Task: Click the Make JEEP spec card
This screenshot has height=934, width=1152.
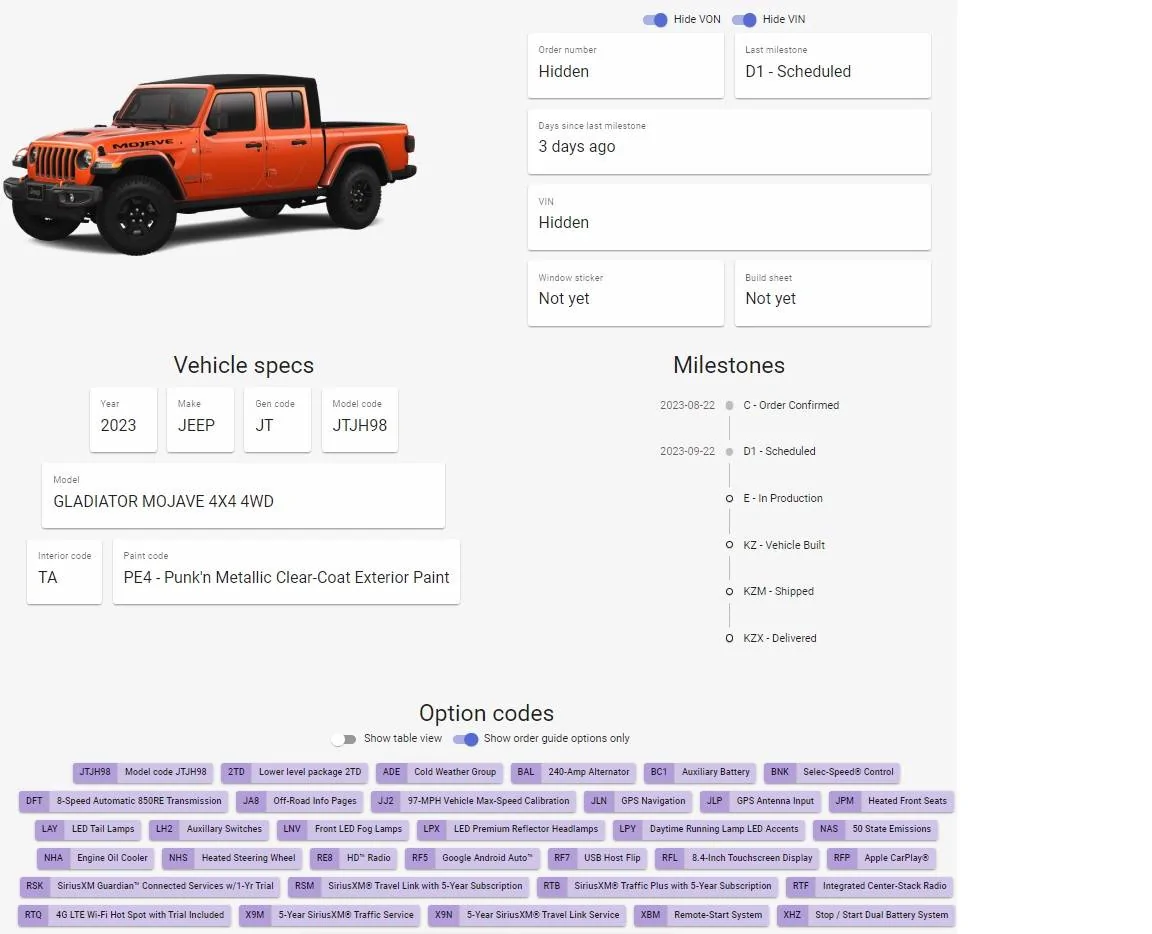Action: click(x=200, y=420)
